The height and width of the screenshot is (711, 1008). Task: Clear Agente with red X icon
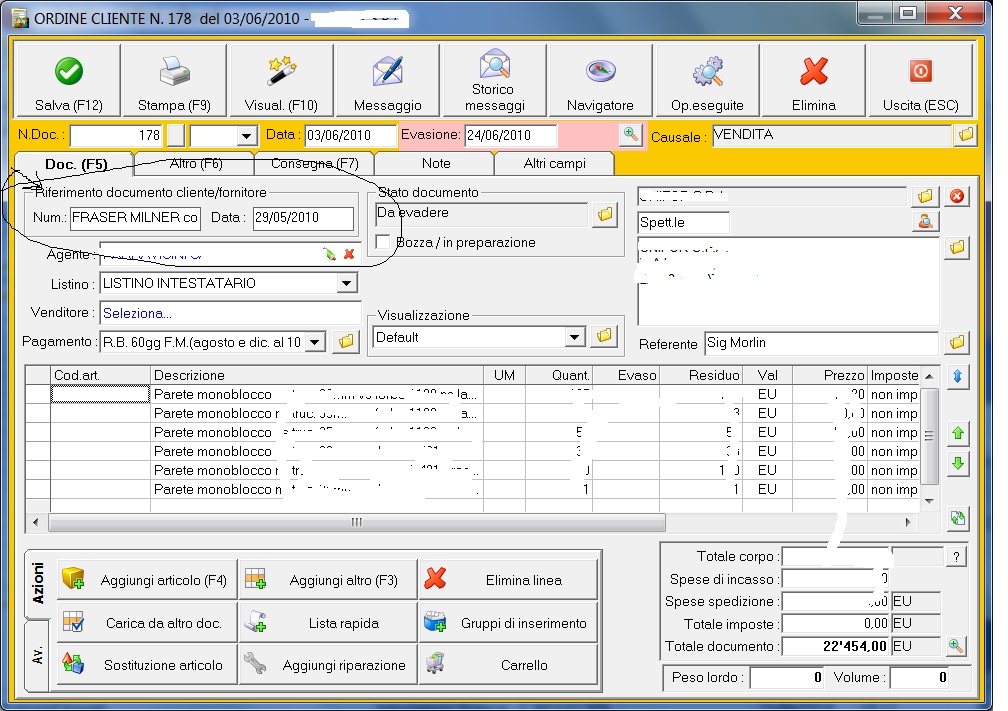coord(349,255)
